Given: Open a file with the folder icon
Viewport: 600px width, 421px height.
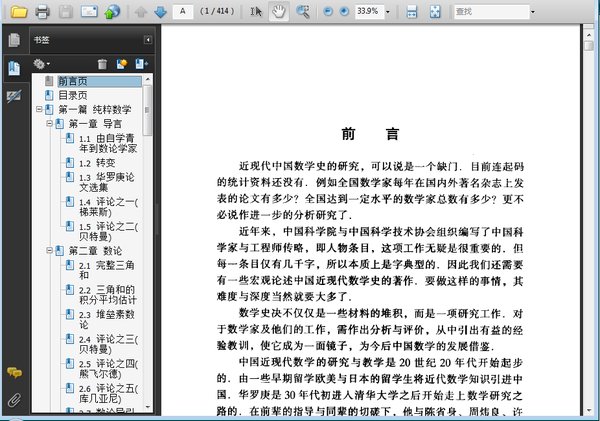Looking at the screenshot, I should tap(18, 12).
